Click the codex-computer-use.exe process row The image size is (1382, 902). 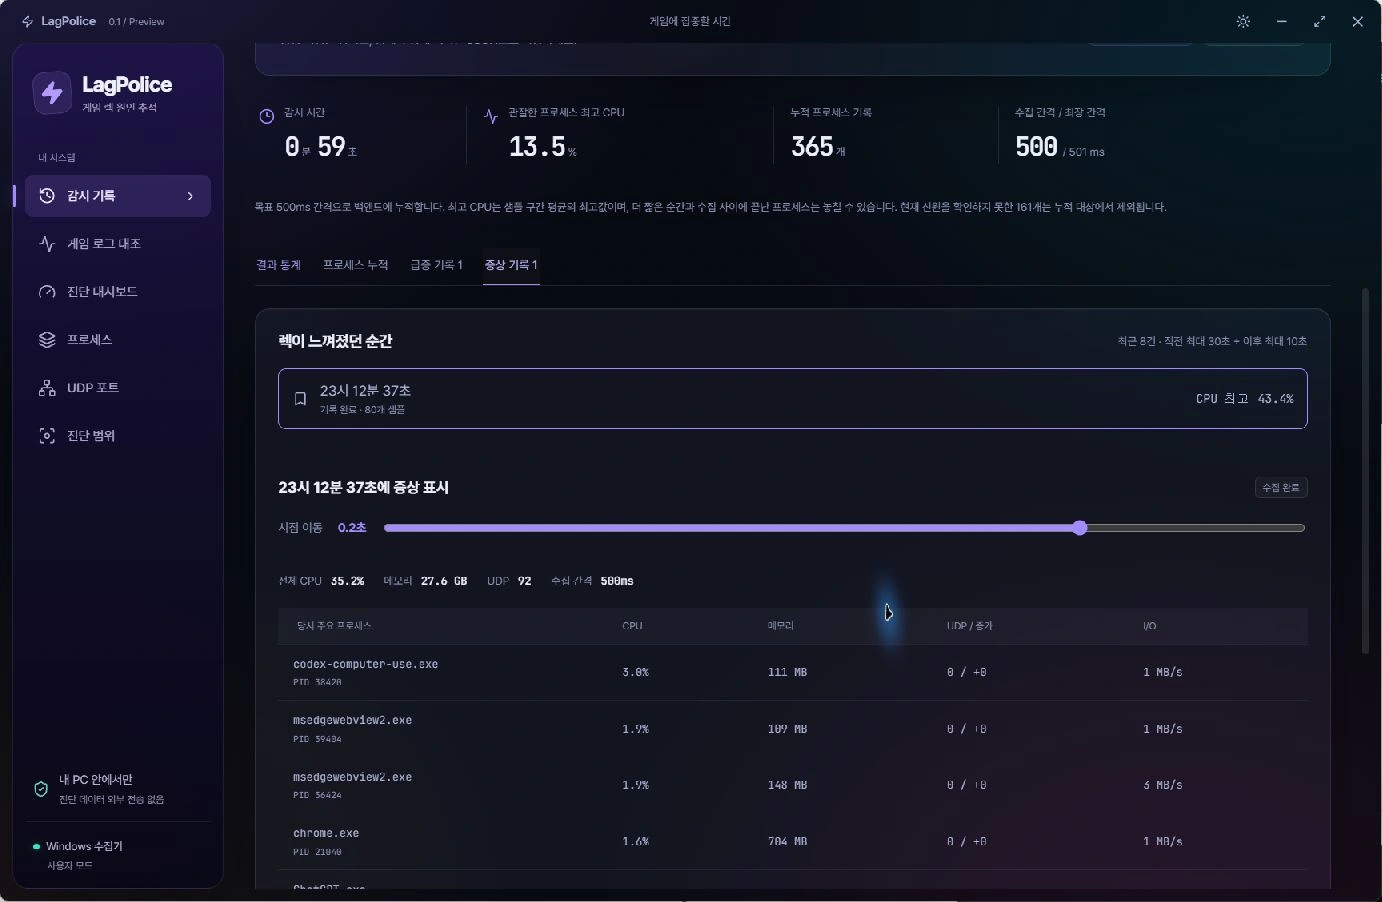[792, 672]
